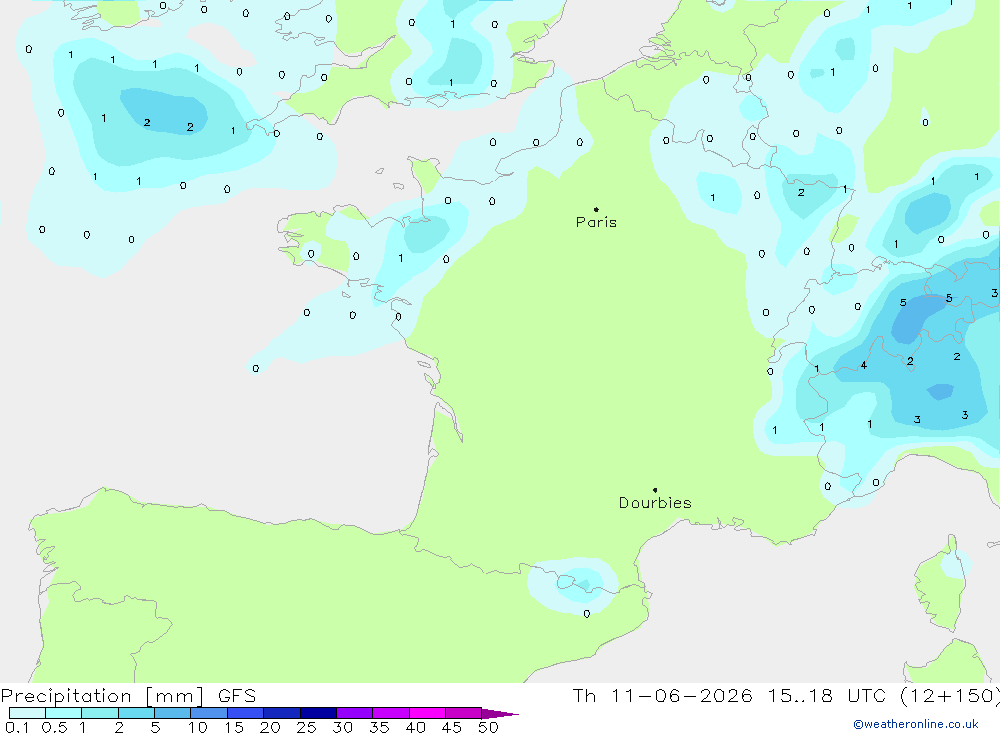This screenshot has height=733, width=1000.
Task: Click the legend label '10'
Action: 197,727
